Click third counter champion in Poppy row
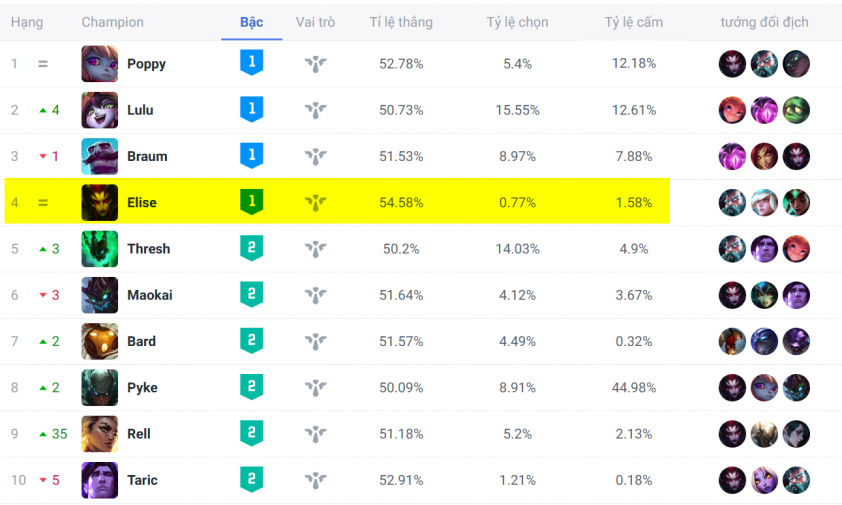The image size is (842, 505). coord(796,64)
